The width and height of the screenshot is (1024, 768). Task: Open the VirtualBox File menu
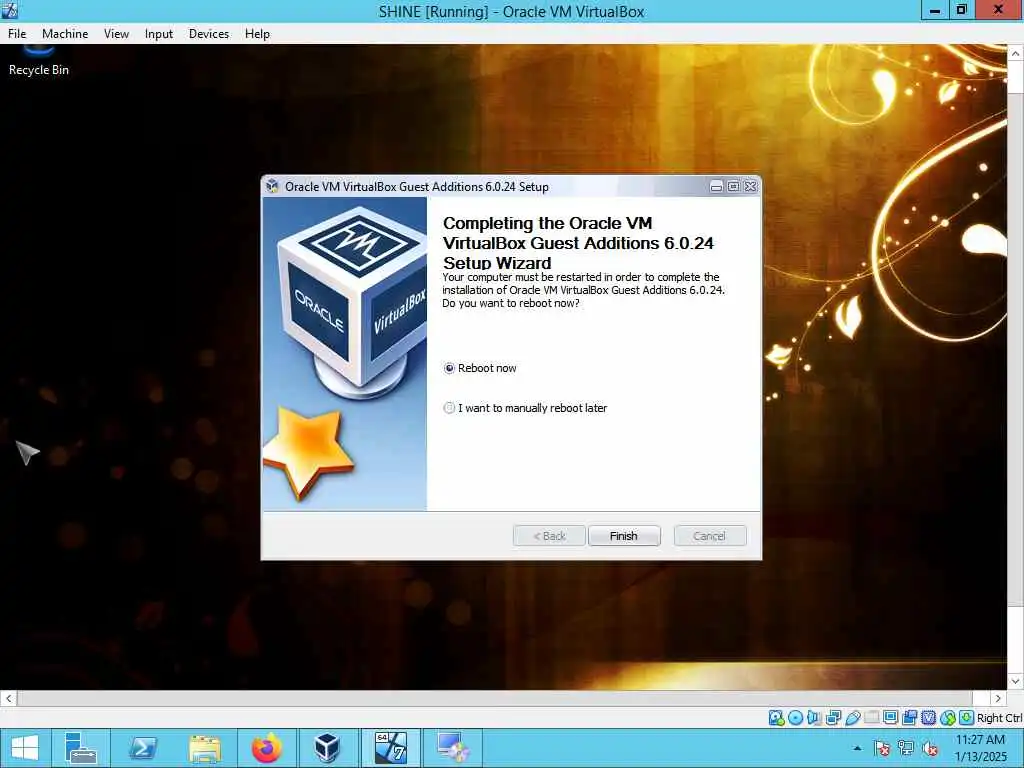click(x=17, y=34)
